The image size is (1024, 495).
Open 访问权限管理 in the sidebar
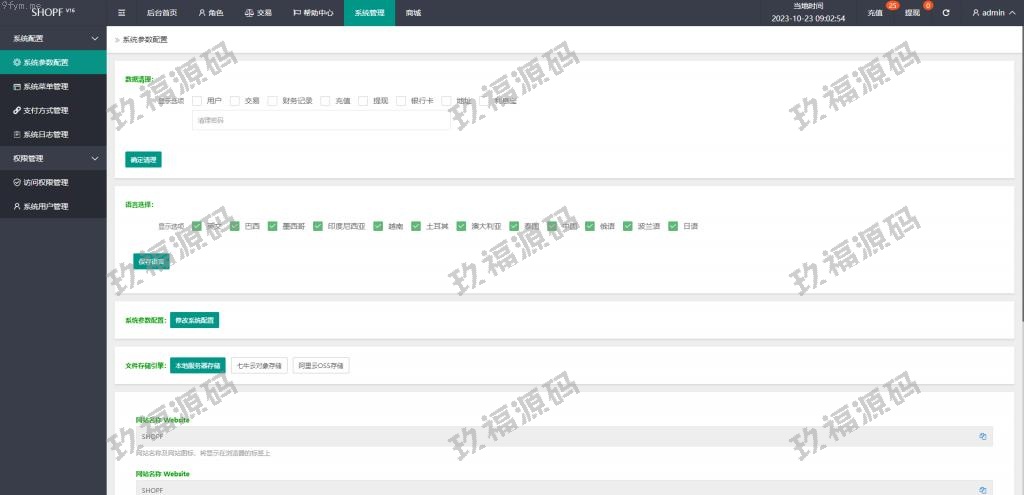pyautogui.click(x=46, y=182)
